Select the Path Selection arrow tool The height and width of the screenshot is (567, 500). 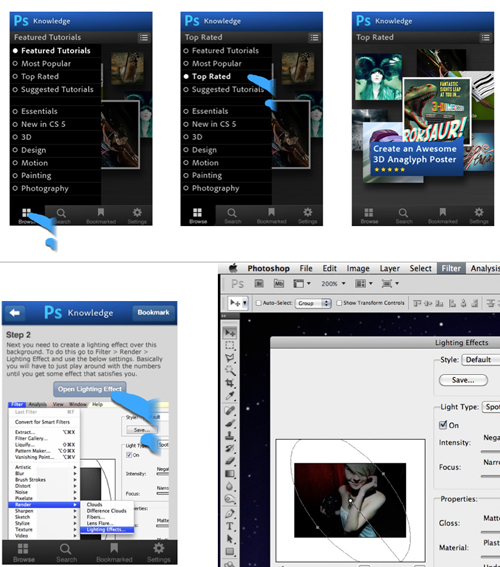point(230,539)
